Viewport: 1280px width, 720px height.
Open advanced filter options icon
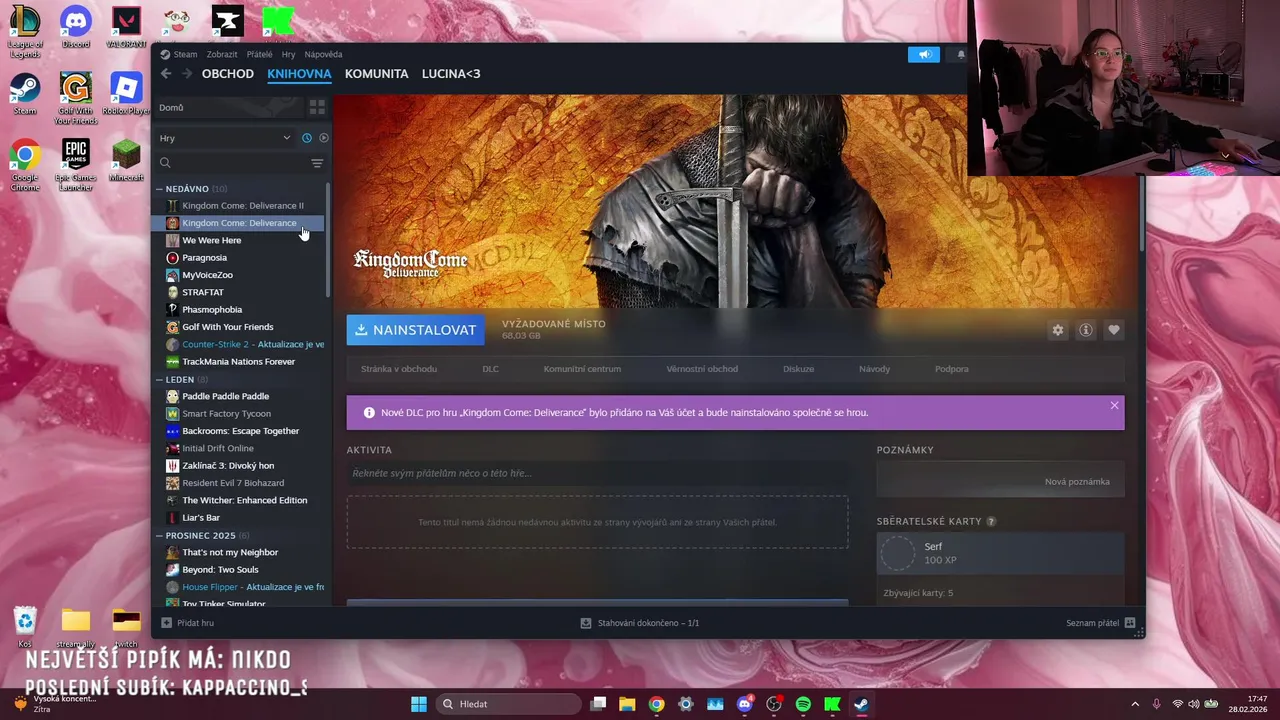click(317, 163)
